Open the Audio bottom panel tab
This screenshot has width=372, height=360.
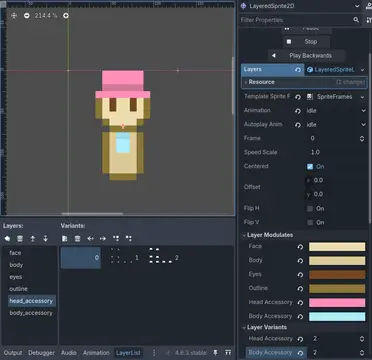(x=69, y=353)
